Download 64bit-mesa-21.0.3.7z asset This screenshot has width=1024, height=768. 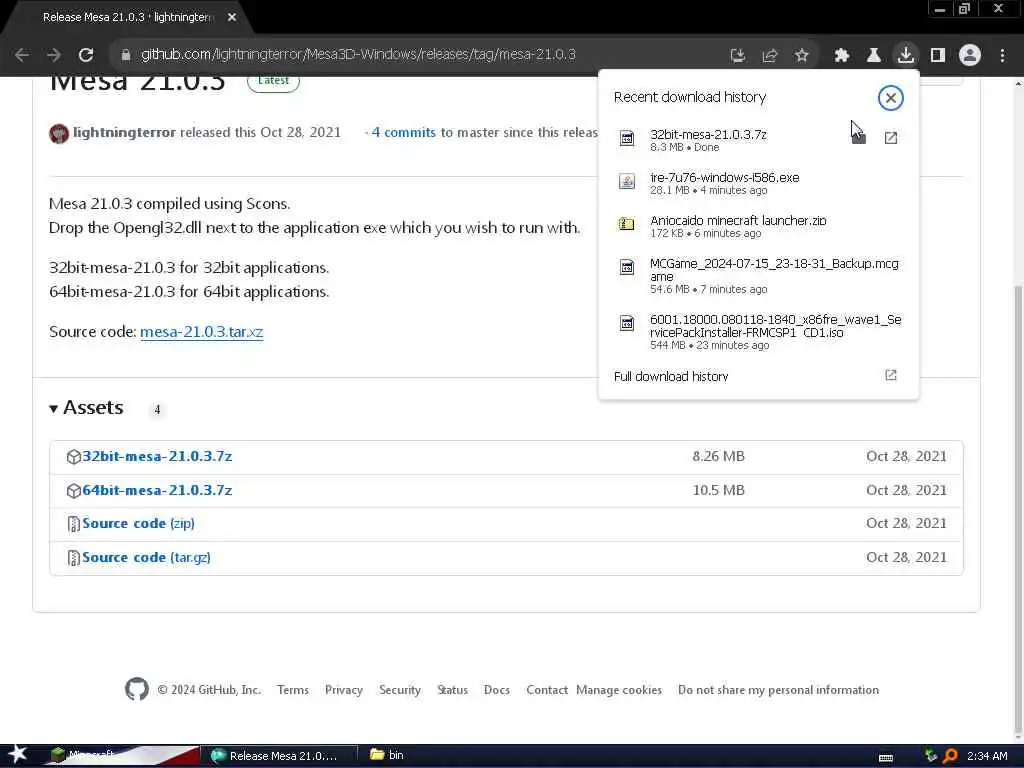click(157, 490)
